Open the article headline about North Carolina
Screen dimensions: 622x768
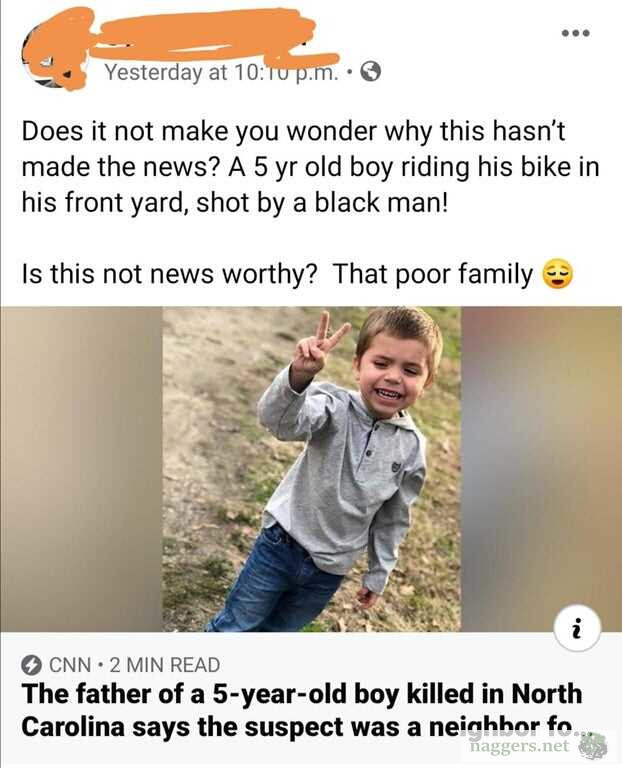tap(300, 708)
